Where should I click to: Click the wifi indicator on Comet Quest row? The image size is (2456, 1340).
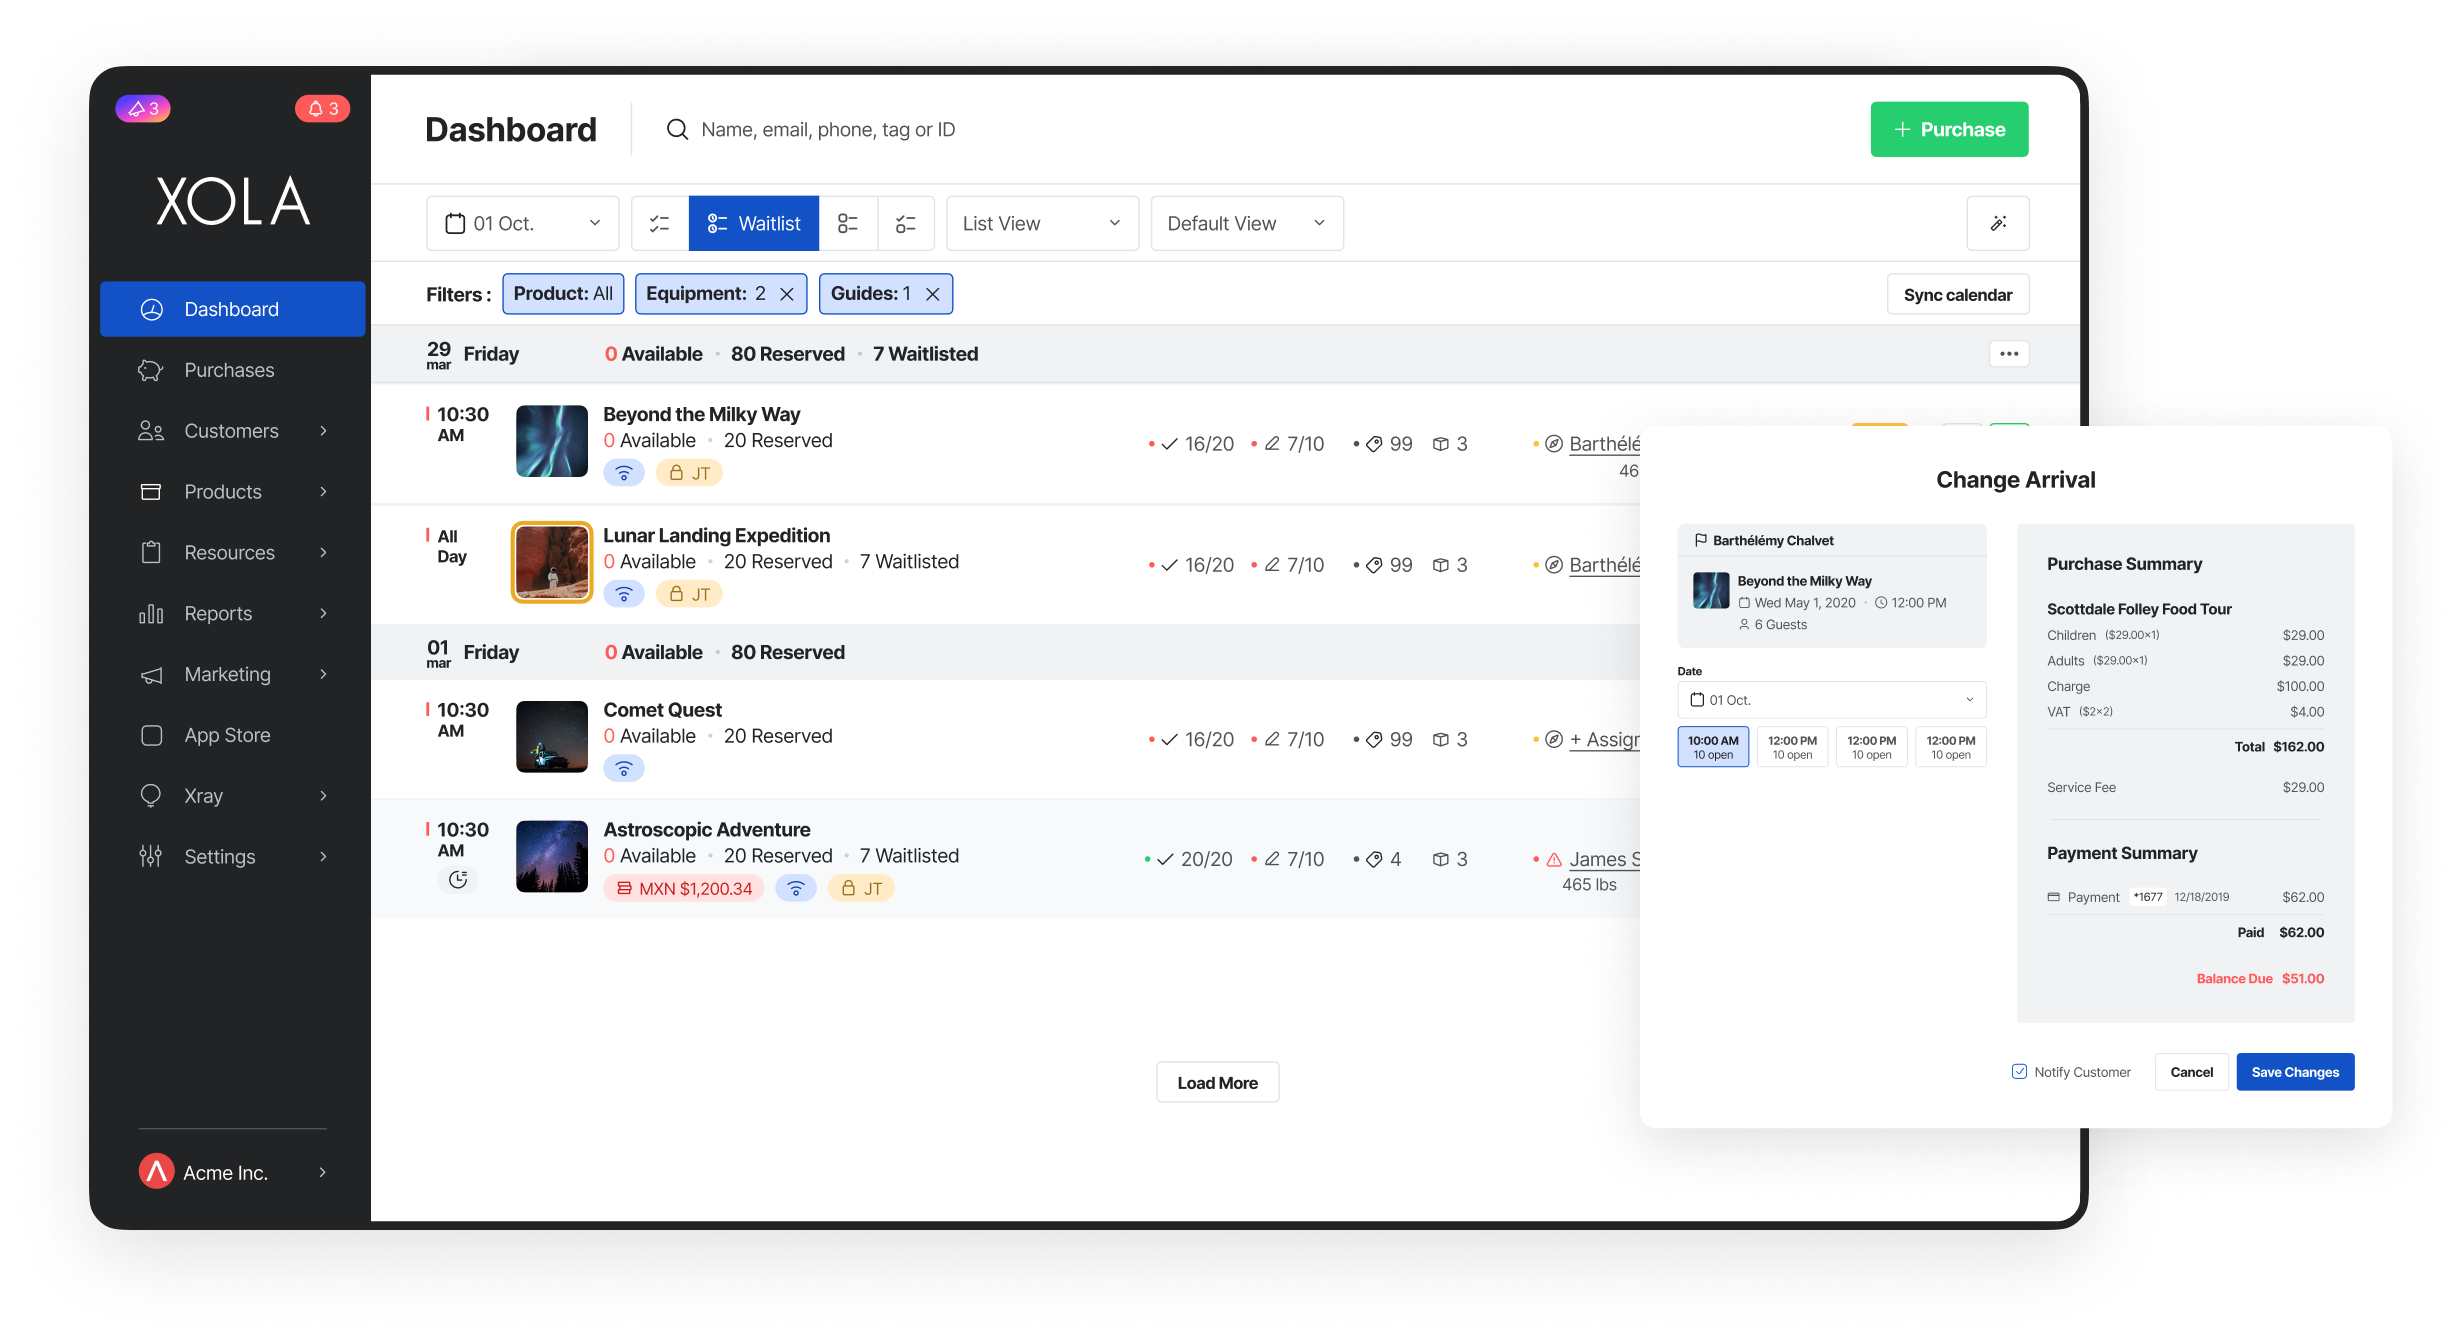tap(624, 768)
